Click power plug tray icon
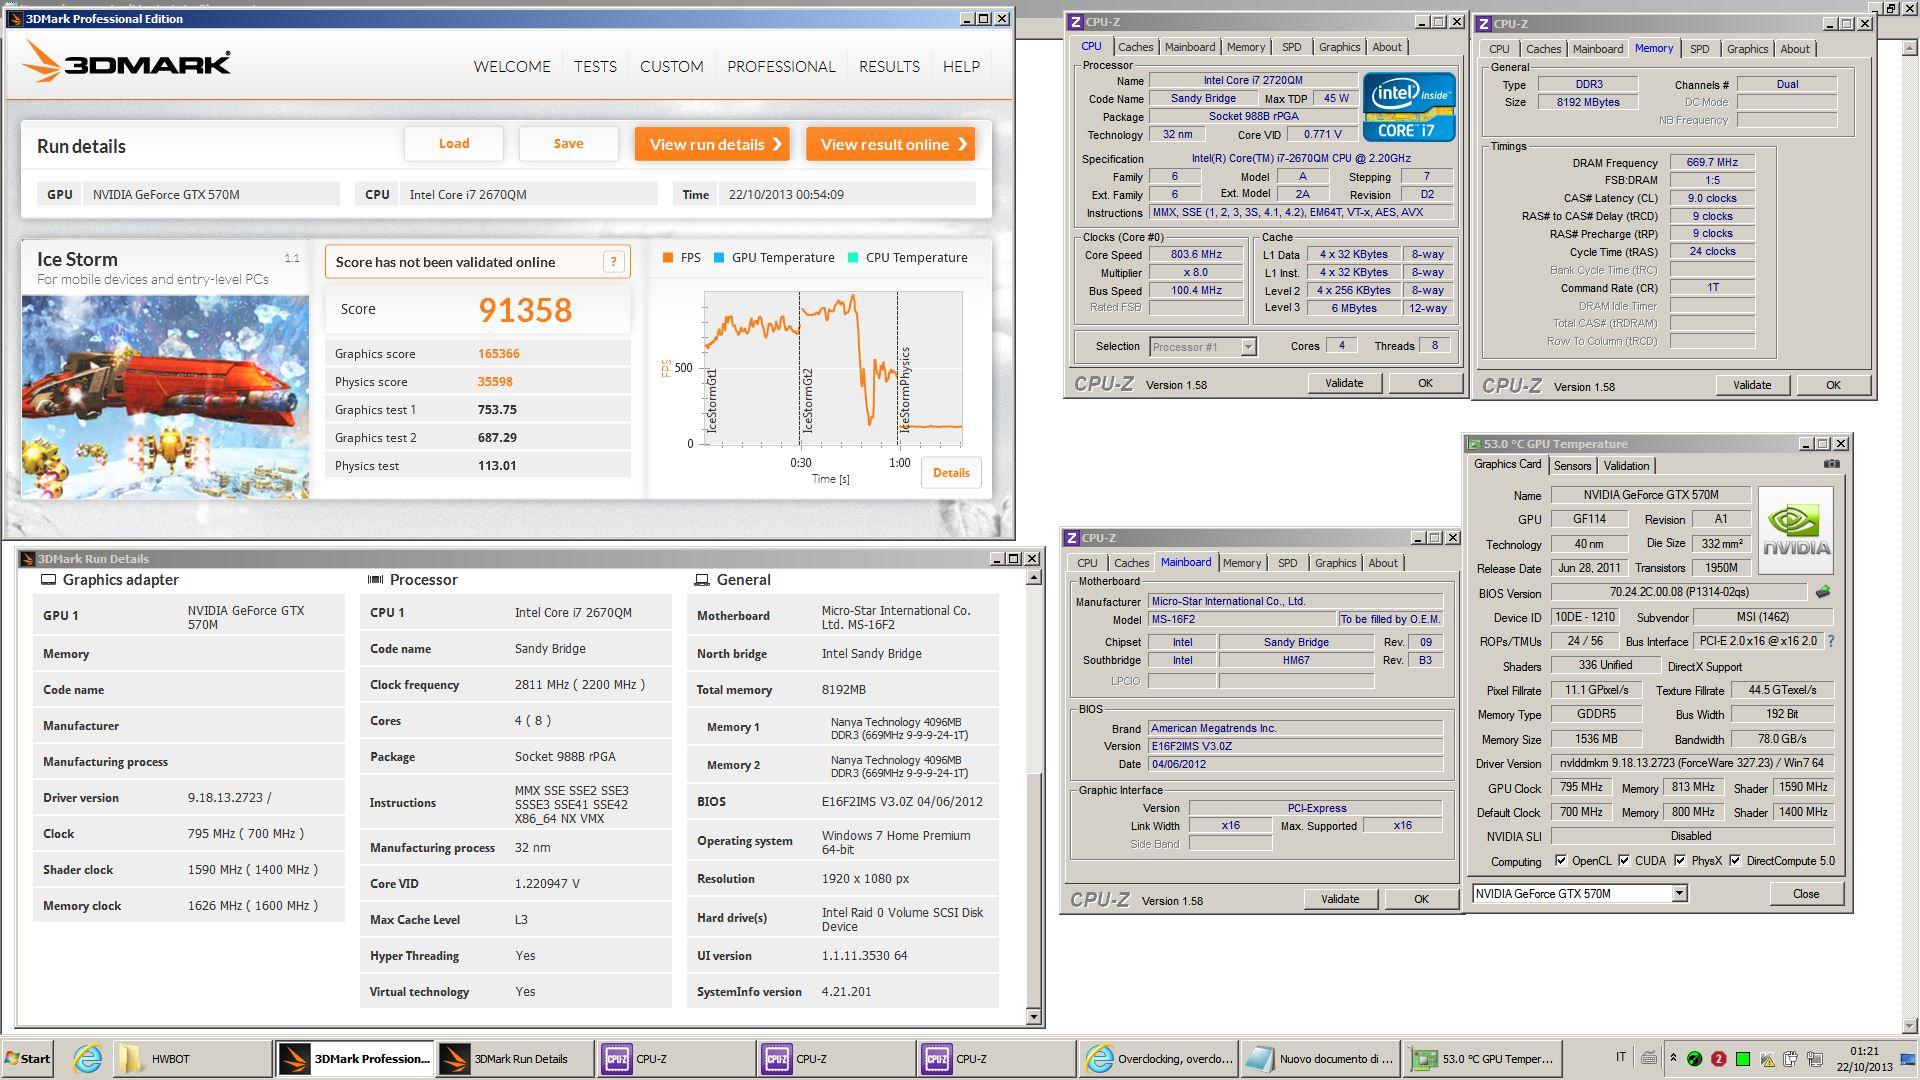This screenshot has width=1920, height=1080. click(x=1790, y=1058)
